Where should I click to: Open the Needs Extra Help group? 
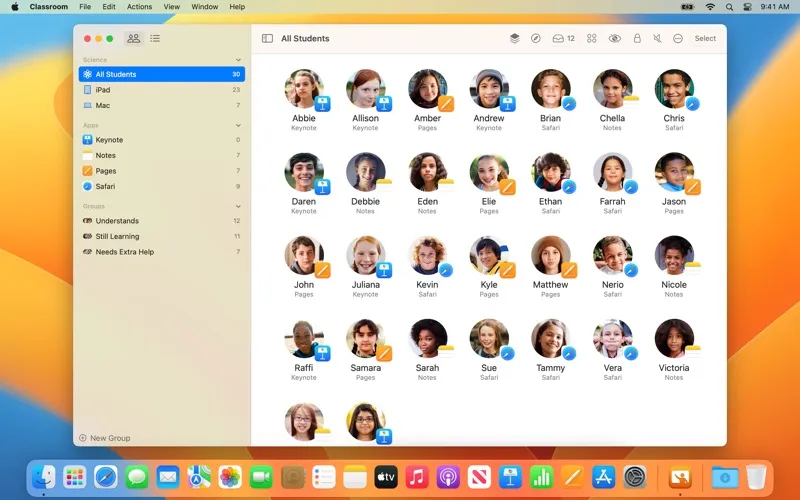click(x=162, y=252)
